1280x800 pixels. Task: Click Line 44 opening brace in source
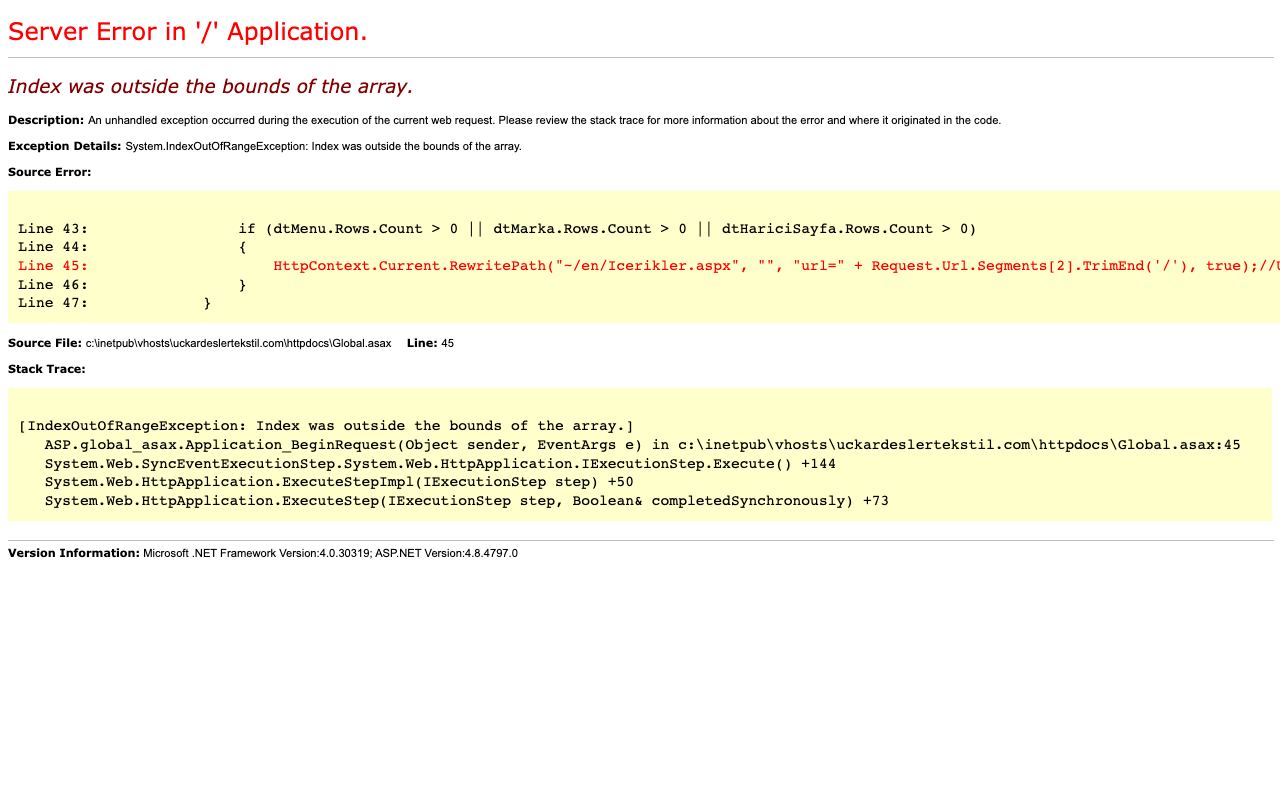coord(132,247)
